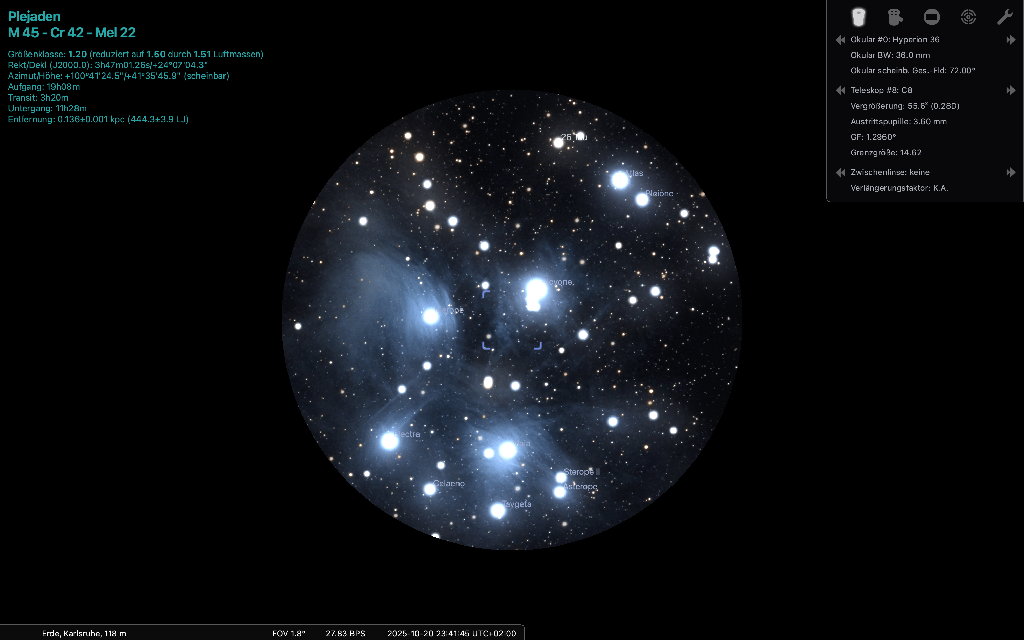Click the Plejaden object title
1024x640 pixels.
coord(34,16)
